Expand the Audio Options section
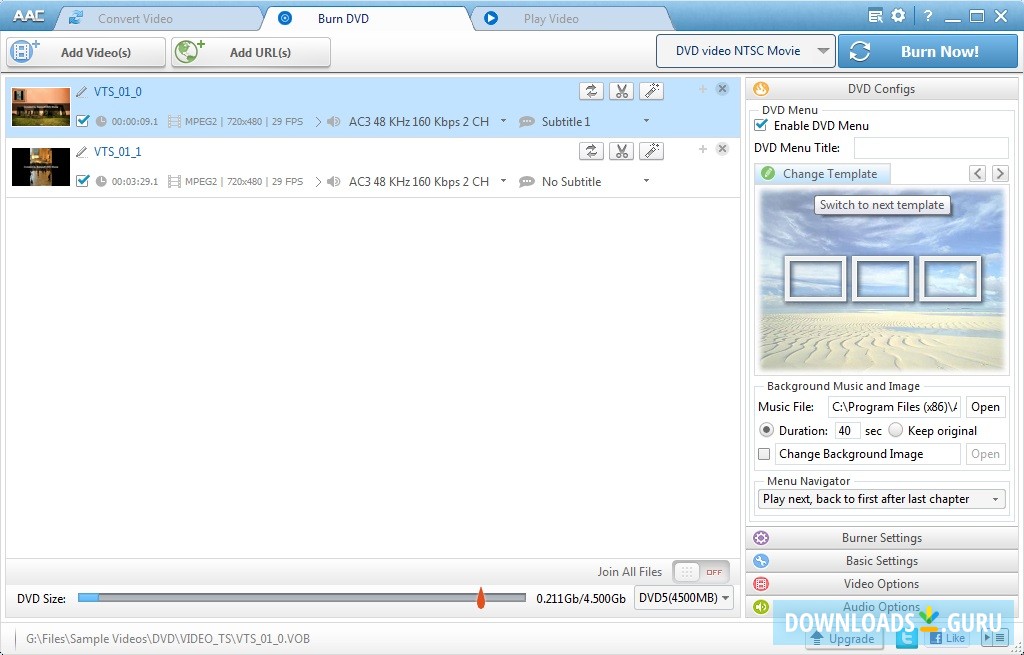The height and width of the screenshot is (655, 1024). [x=882, y=607]
